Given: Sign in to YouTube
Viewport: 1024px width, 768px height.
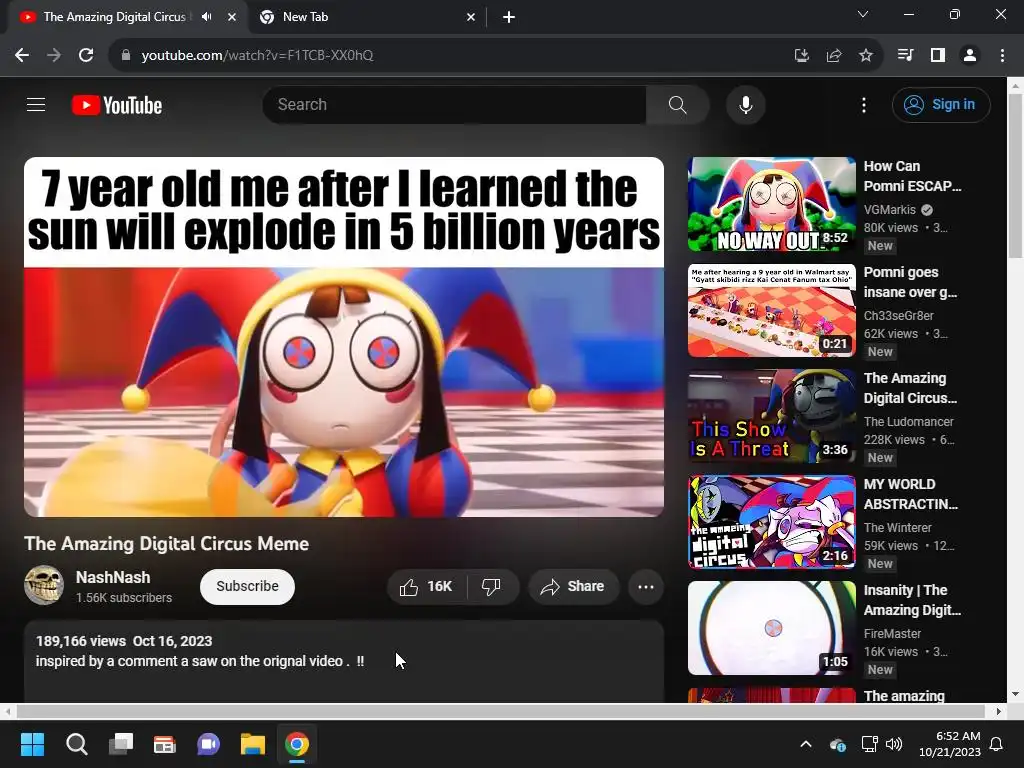Looking at the screenshot, I should click(940, 104).
